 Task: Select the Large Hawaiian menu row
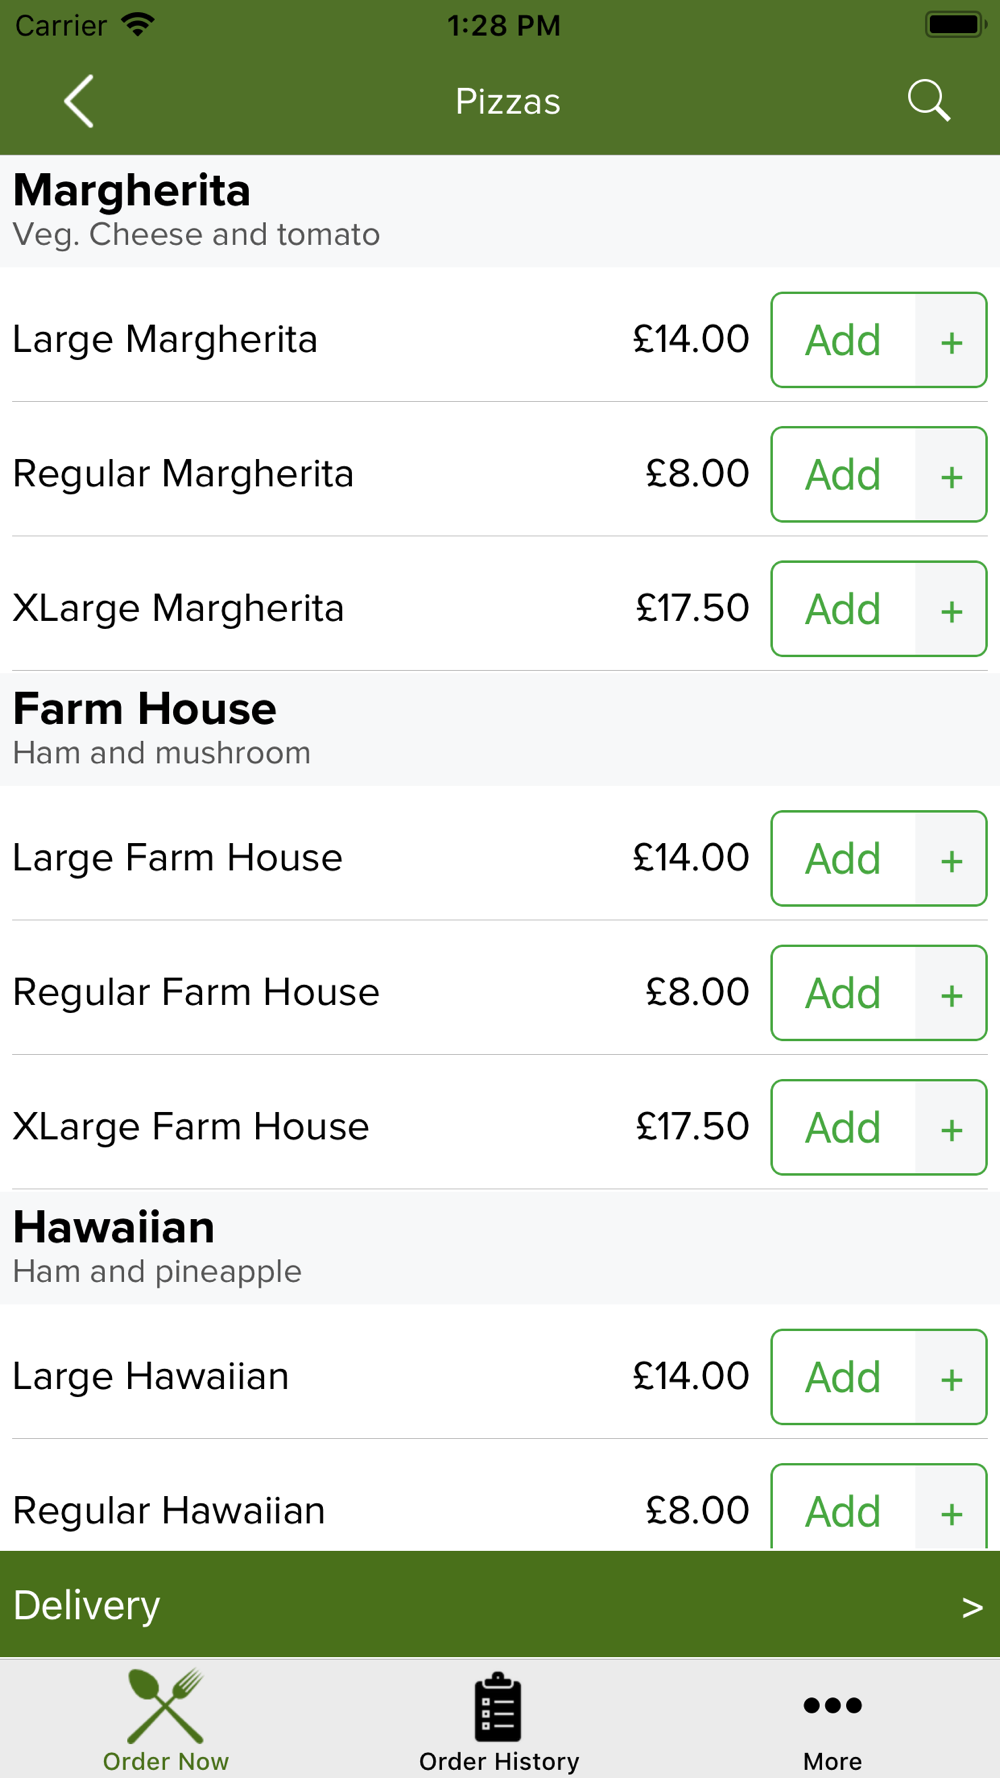500,1377
